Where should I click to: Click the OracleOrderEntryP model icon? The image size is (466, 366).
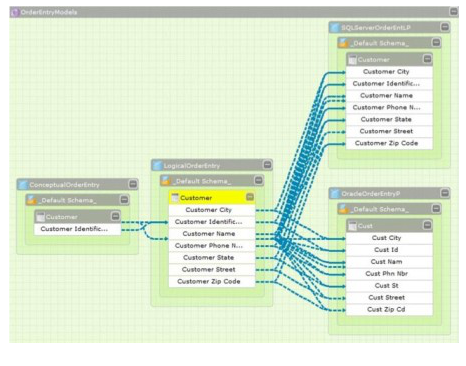click(335, 193)
